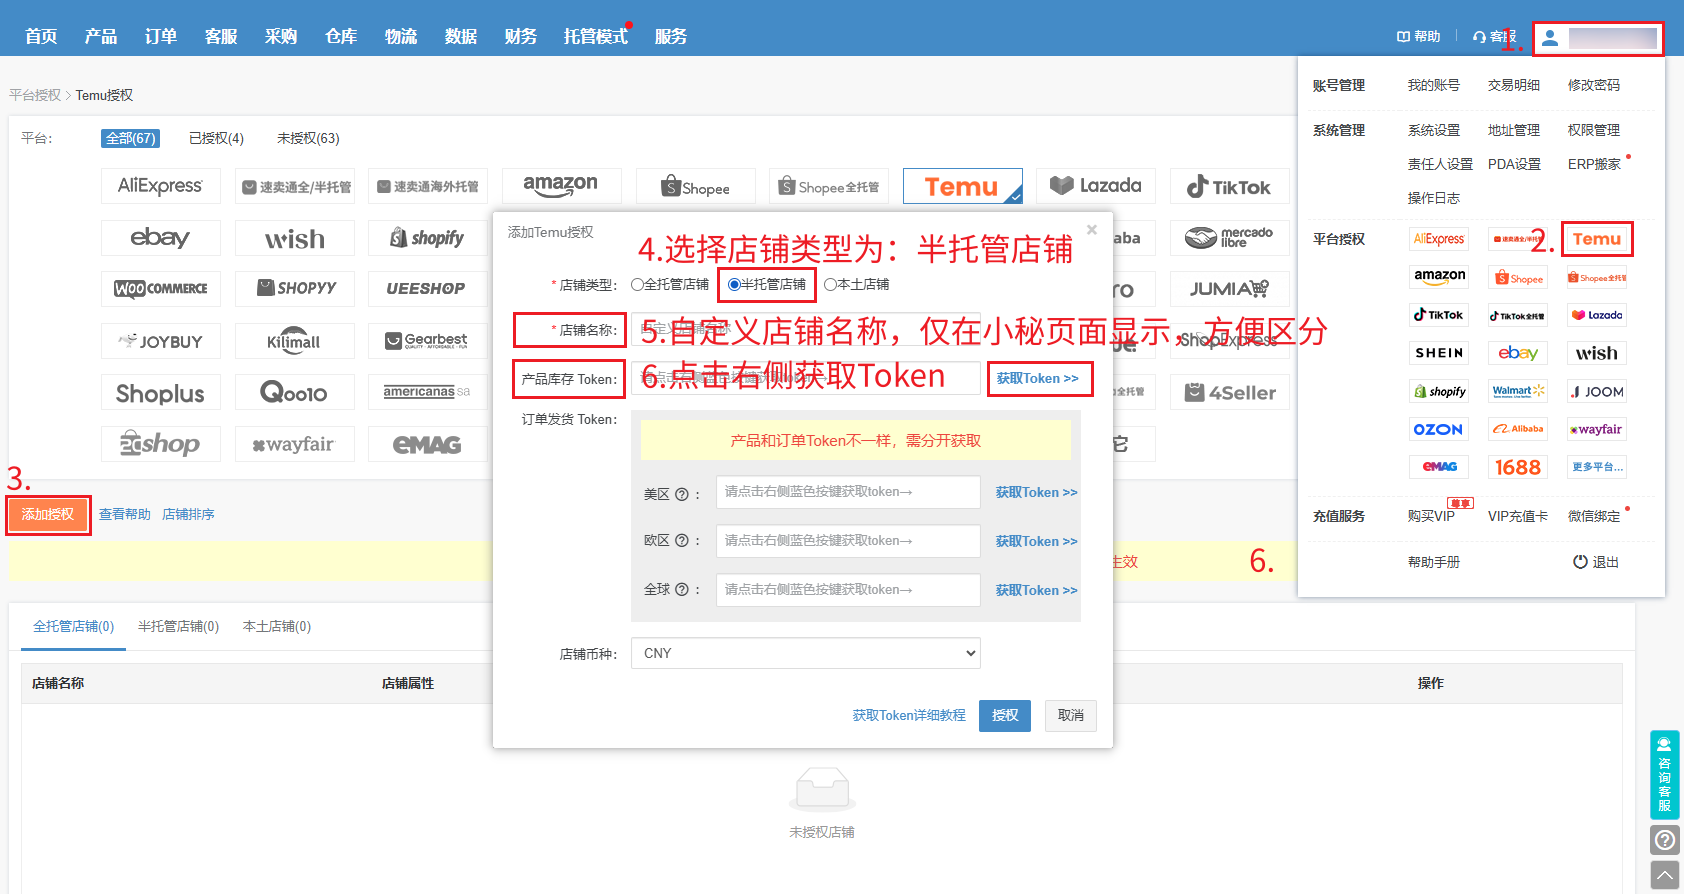Select the AliExpress platform logo
Screen dimensions: 1684x894
click(x=160, y=186)
